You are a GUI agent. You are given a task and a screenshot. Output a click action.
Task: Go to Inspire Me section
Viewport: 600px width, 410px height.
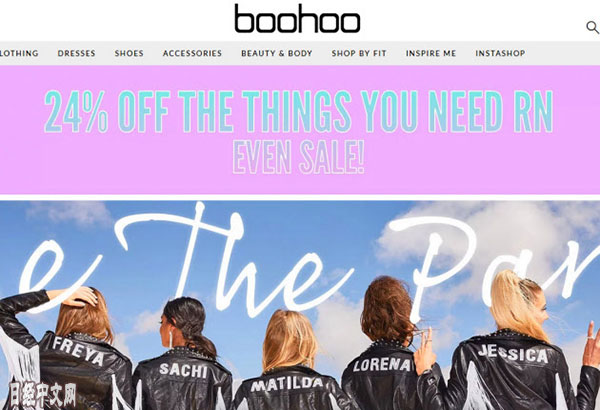pyautogui.click(x=431, y=53)
